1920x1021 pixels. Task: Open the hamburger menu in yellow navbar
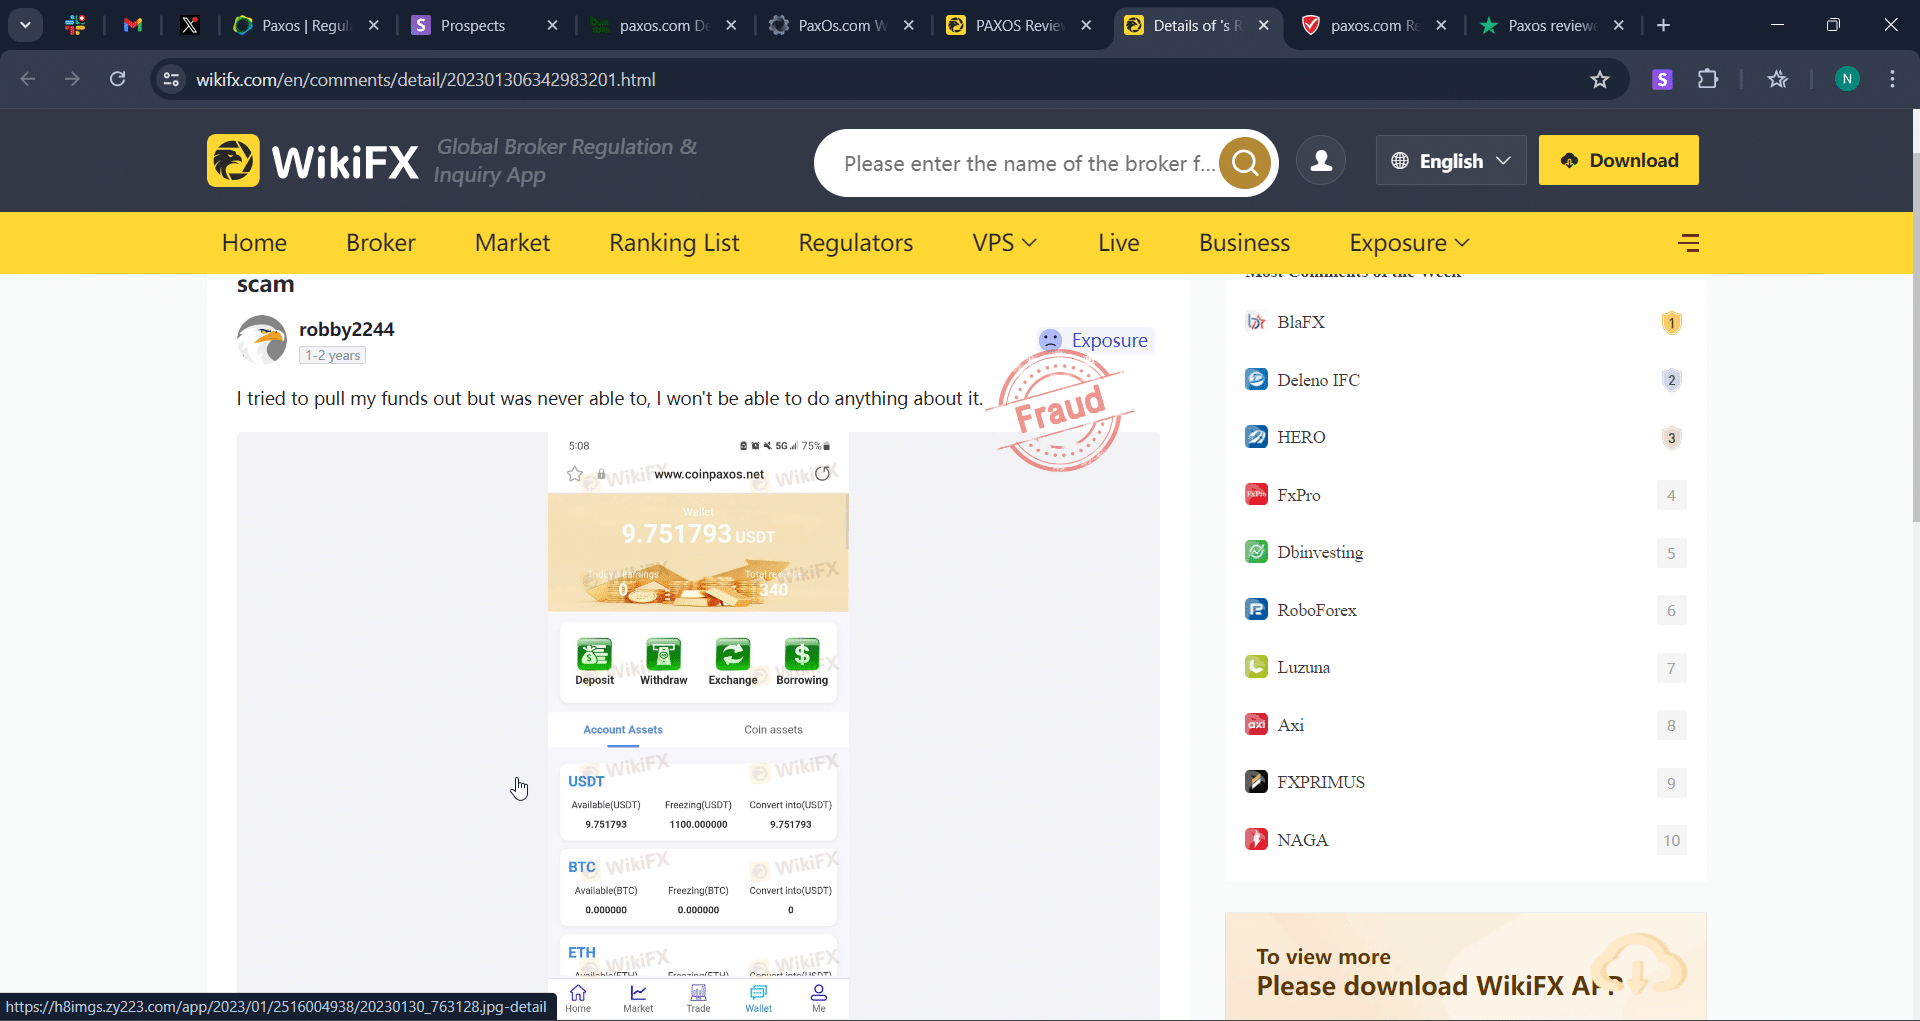[1689, 243]
